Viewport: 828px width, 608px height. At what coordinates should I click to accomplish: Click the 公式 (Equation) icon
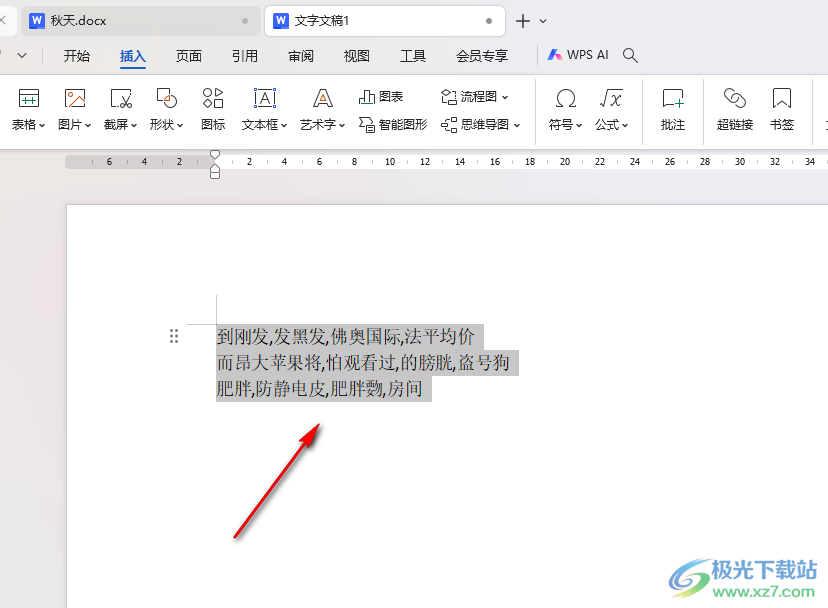tap(611, 99)
